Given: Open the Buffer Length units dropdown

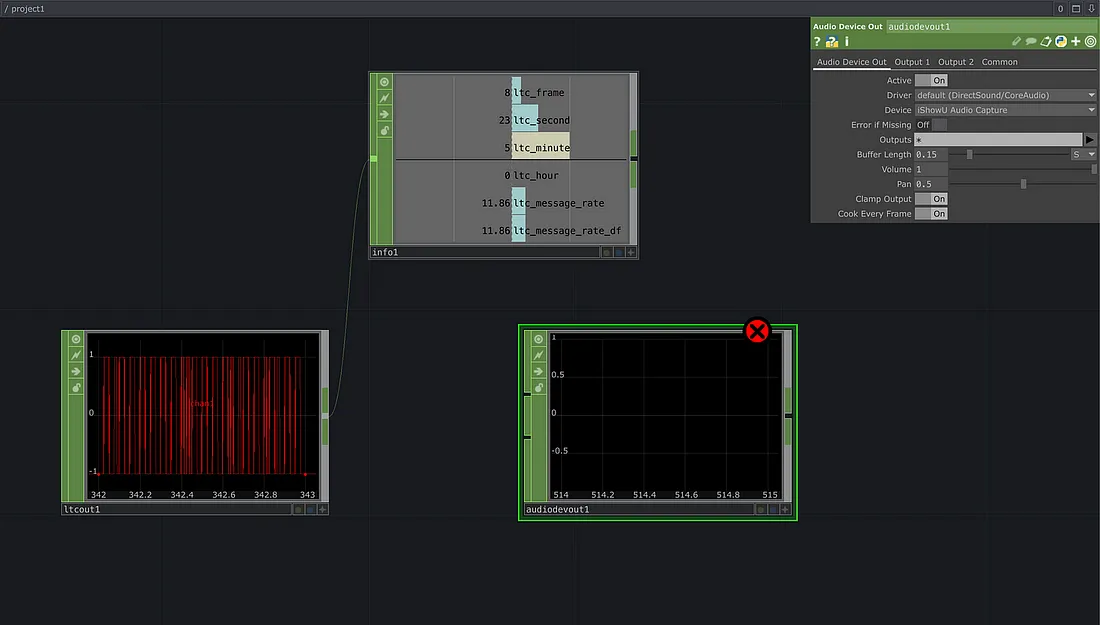Looking at the screenshot, I should pyautogui.click(x=1083, y=155).
